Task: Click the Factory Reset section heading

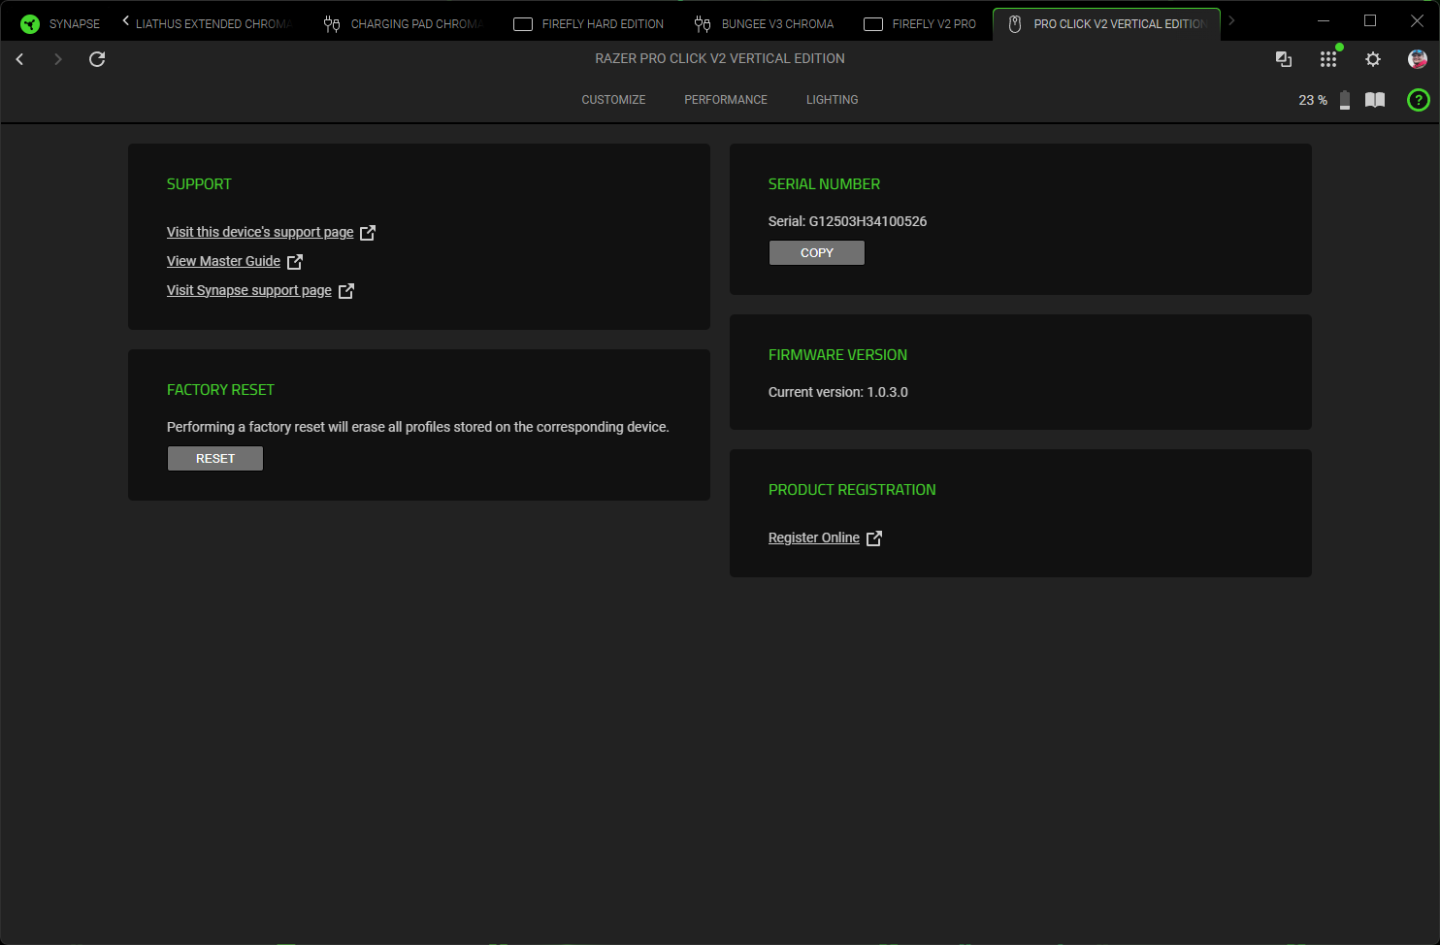Action: (x=220, y=390)
